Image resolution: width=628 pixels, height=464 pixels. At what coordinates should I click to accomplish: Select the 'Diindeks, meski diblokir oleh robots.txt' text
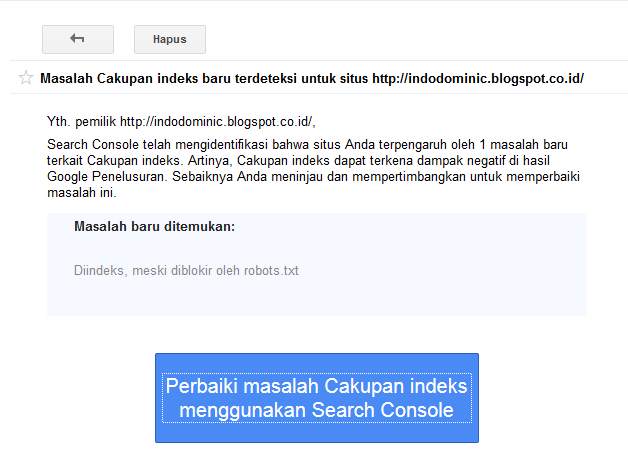[186, 271]
